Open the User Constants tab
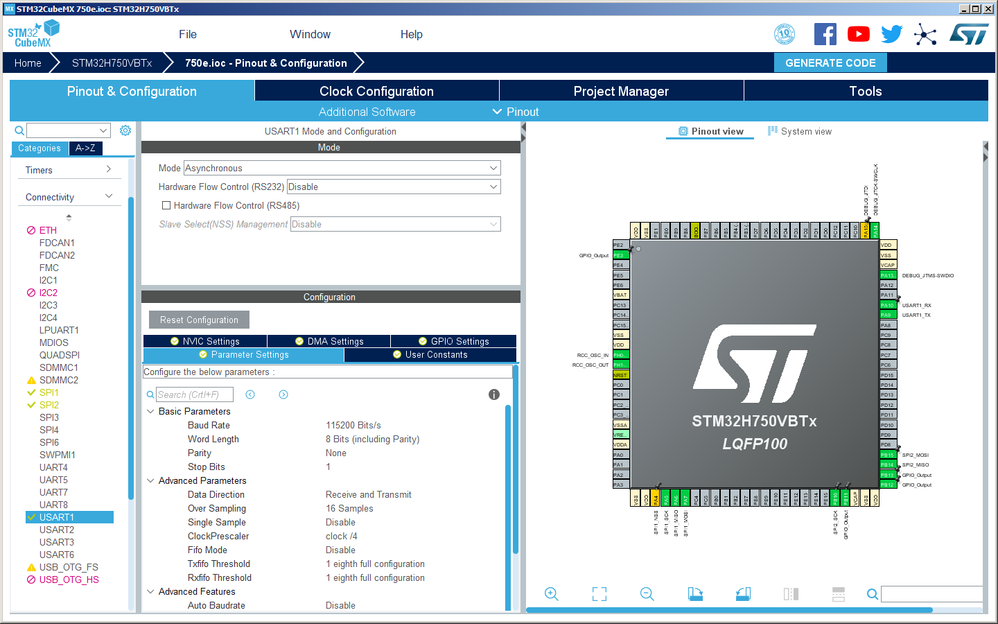 [x=430, y=355]
